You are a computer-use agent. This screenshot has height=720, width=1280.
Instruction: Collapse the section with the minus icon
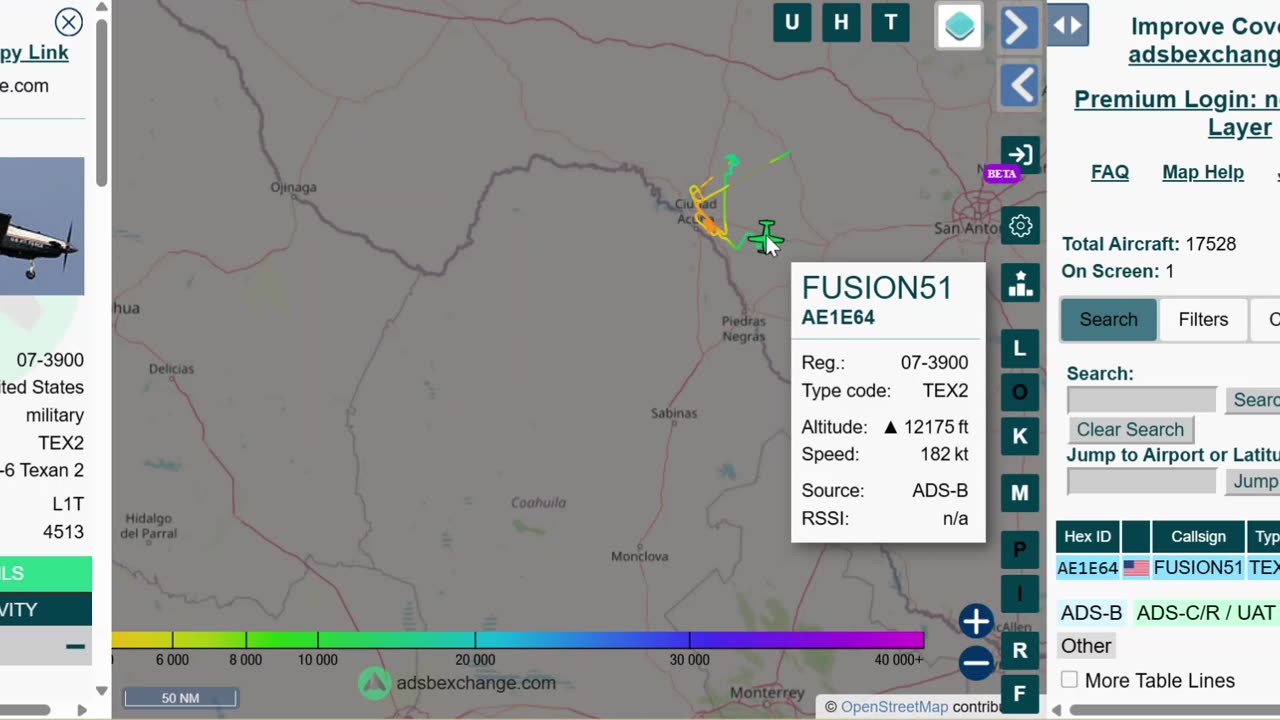click(x=75, y=647)
